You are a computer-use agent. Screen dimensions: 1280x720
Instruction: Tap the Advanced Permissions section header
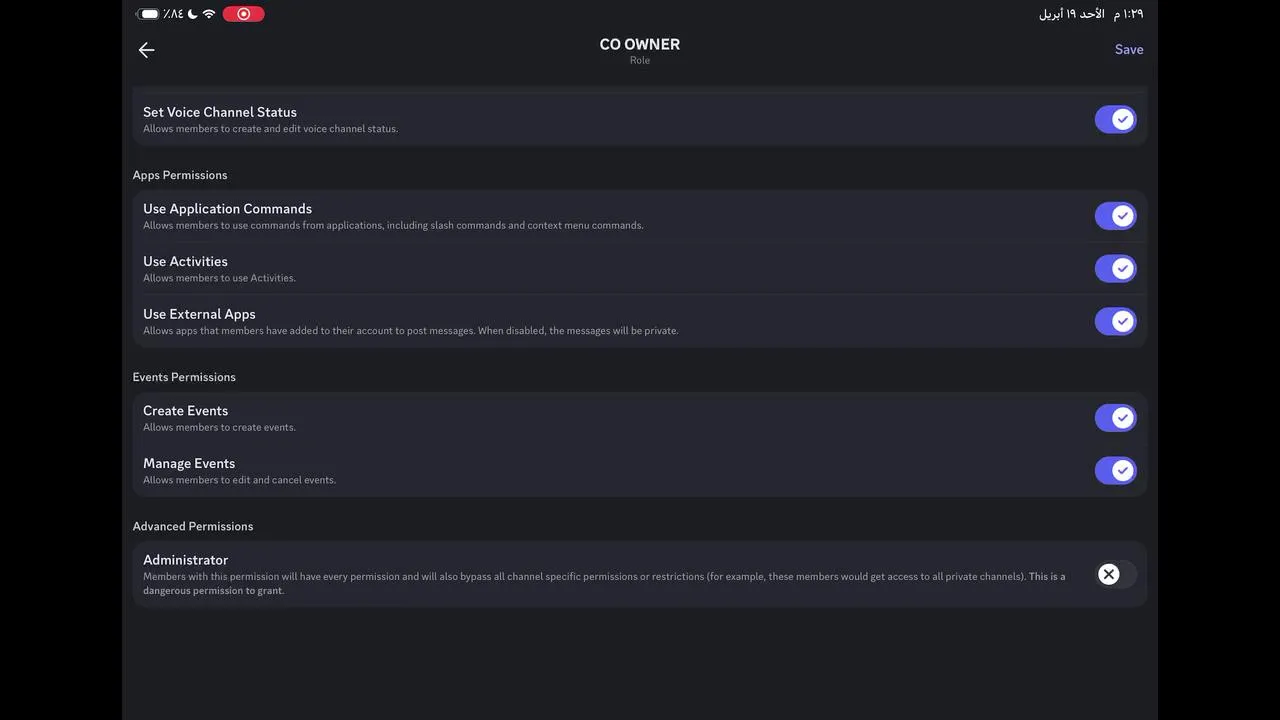(x=193, y=526)
